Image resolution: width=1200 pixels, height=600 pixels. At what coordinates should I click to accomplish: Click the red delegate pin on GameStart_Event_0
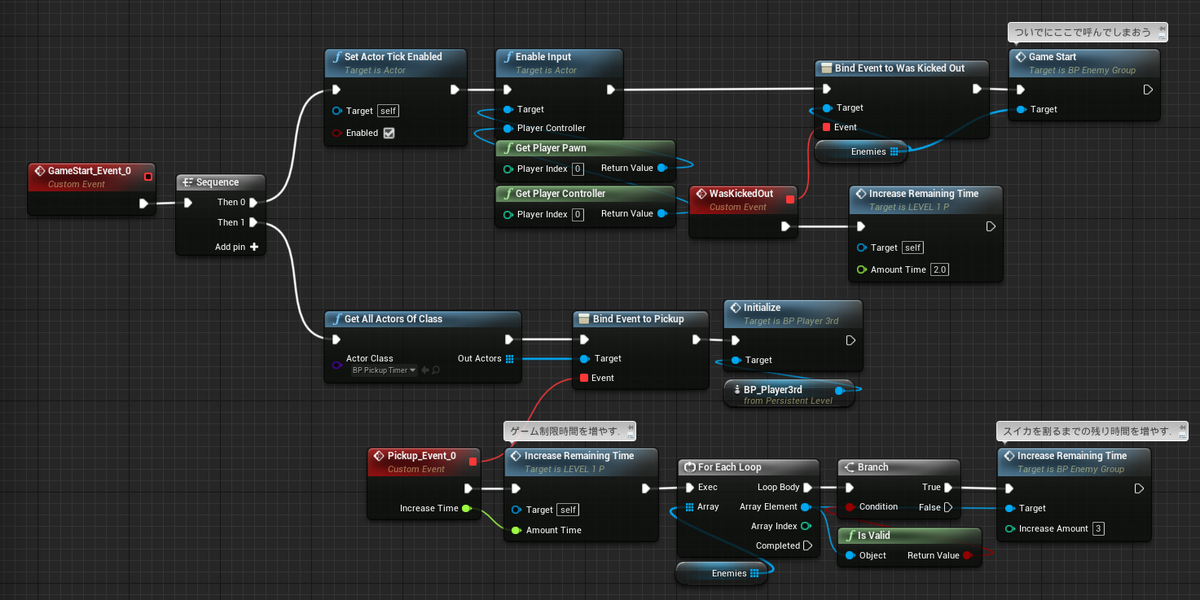(x=148, y=177)
